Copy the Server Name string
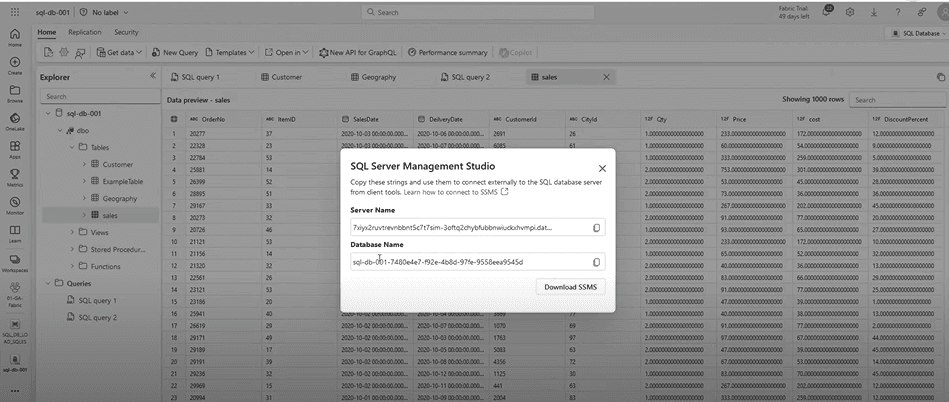Image resolution: width=949 pixels, height=402 pixels. point(596,228)
